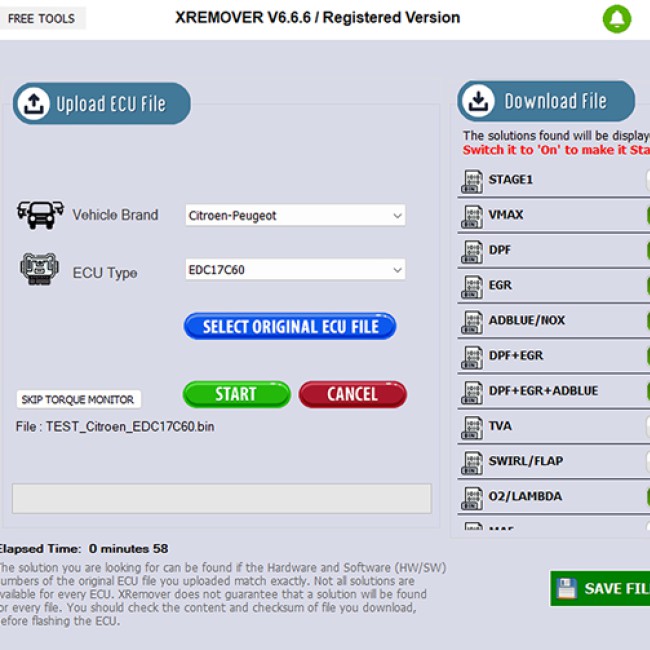
Task: Click the Upload ECU File banner
Action: point(102,103)
